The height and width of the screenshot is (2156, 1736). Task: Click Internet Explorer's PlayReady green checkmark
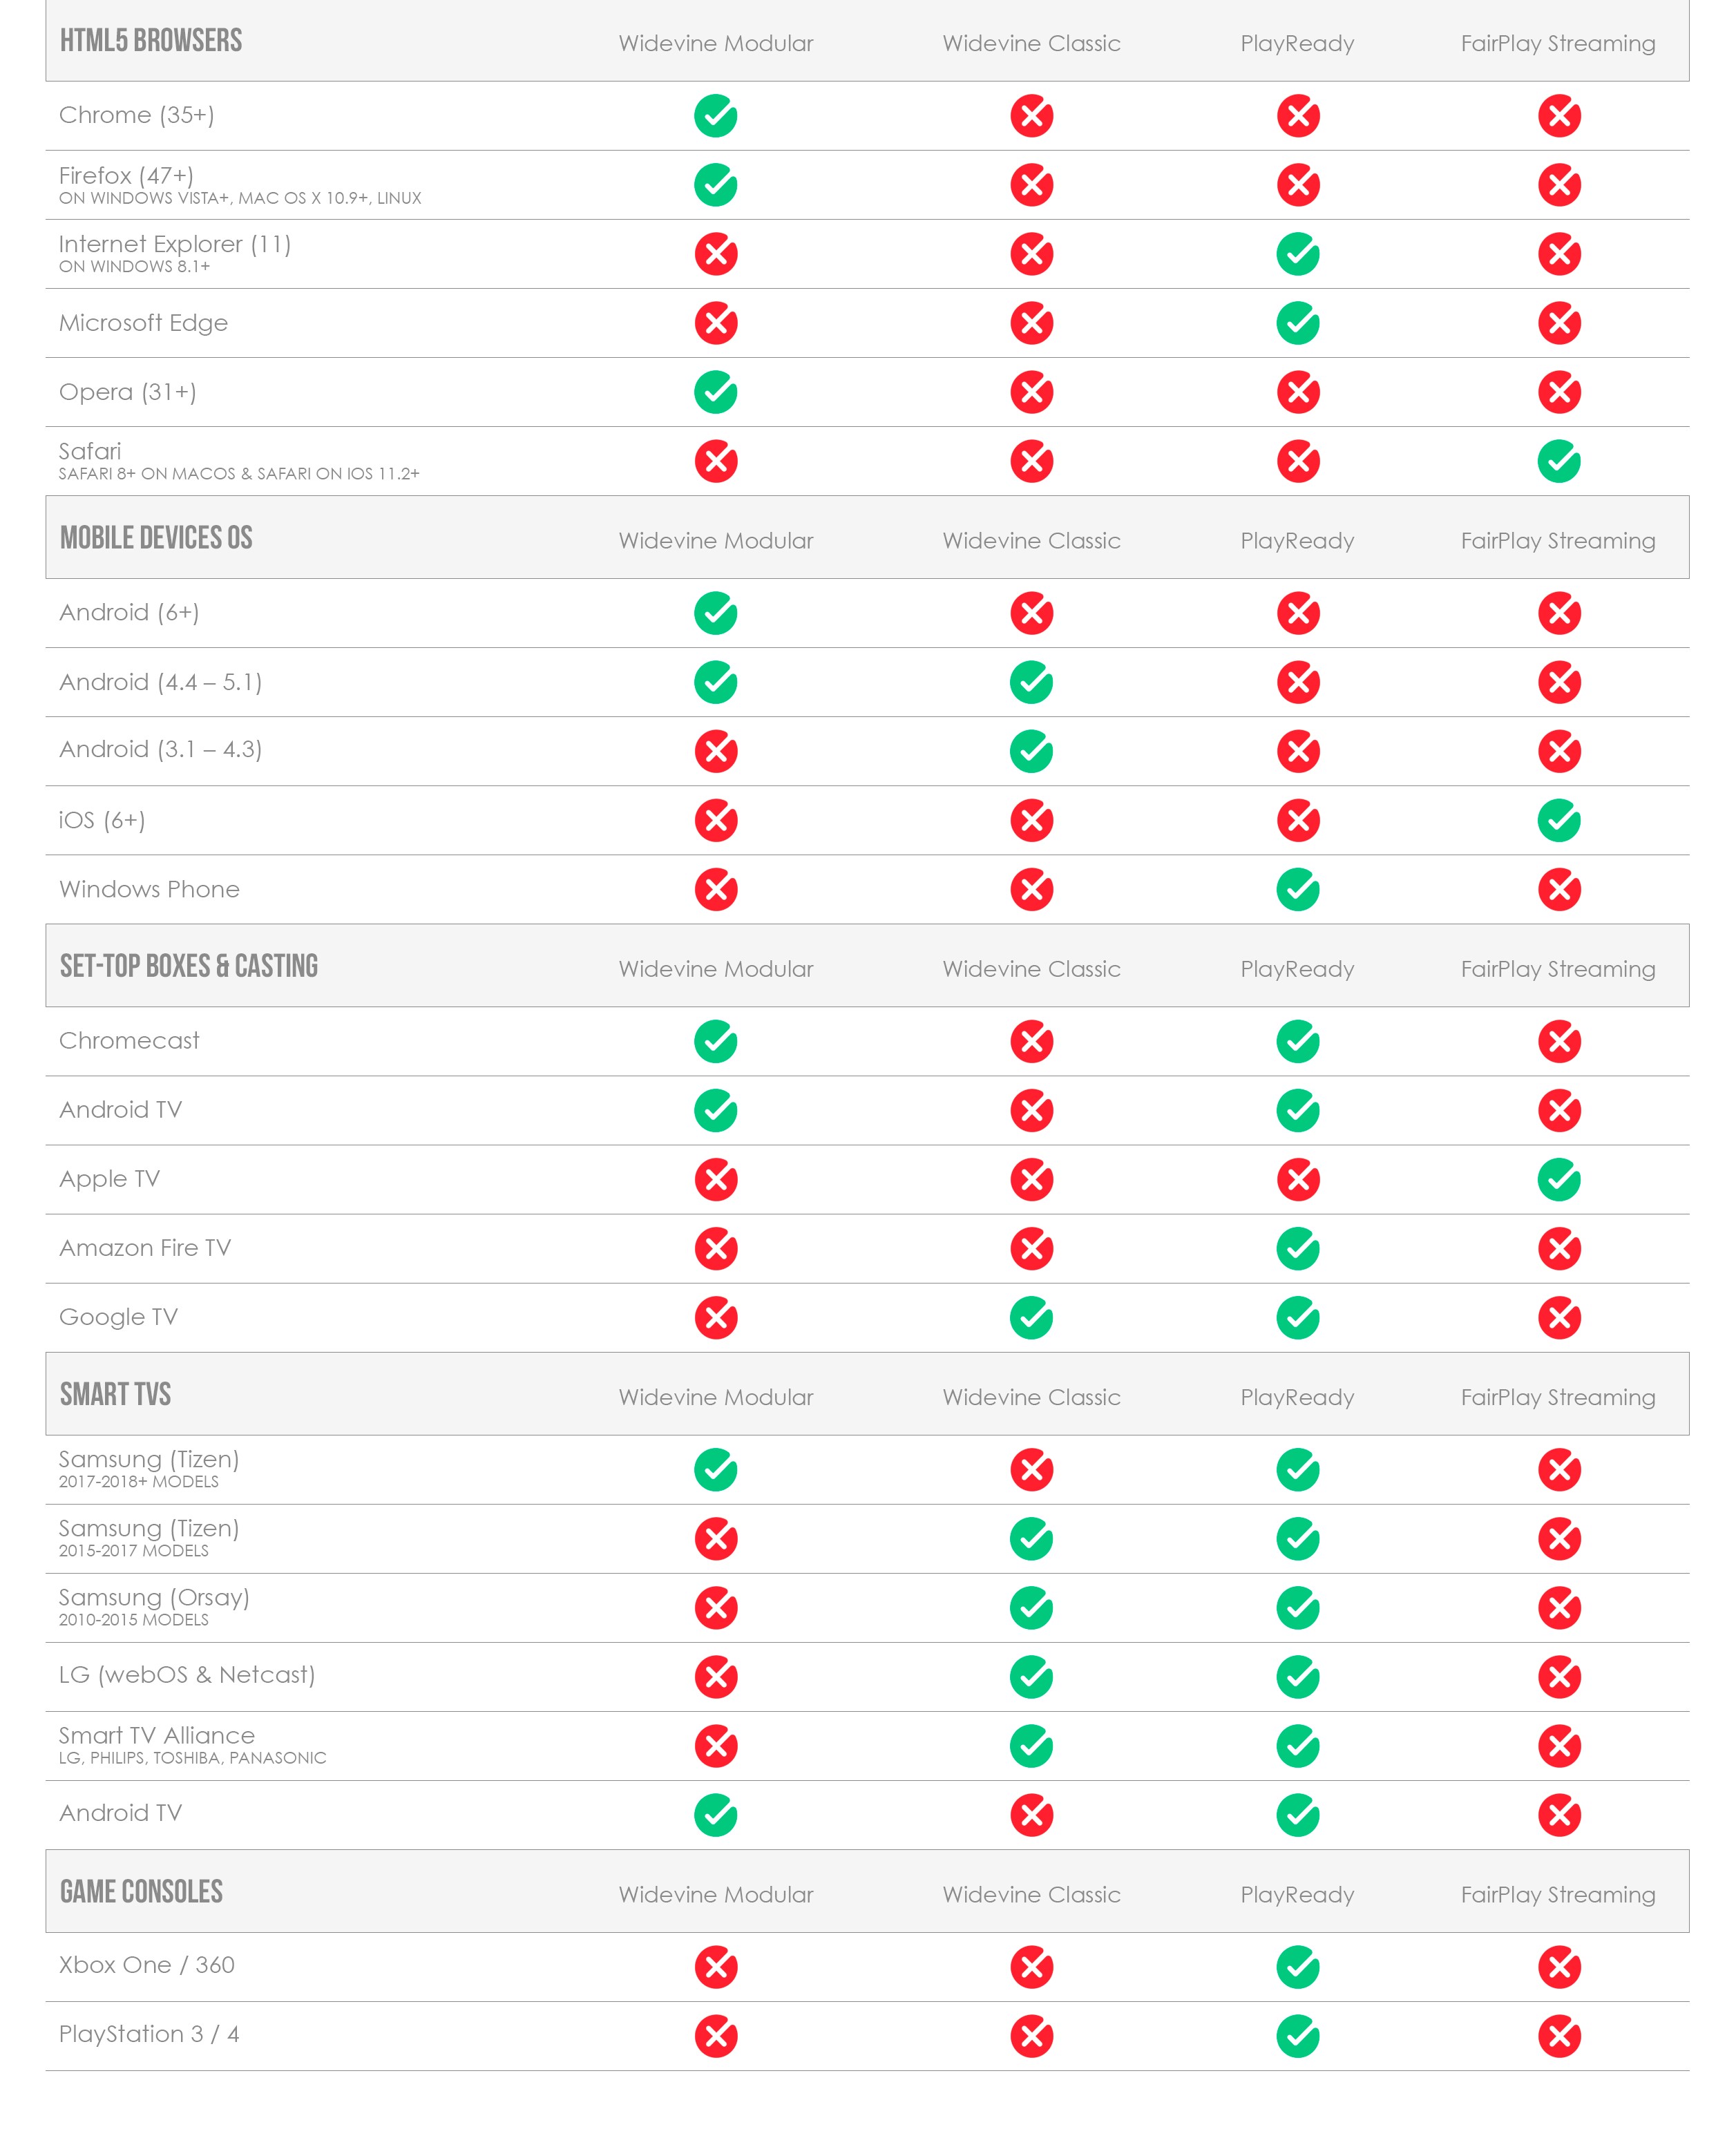pyautogui.click(x=1298, y=254)
